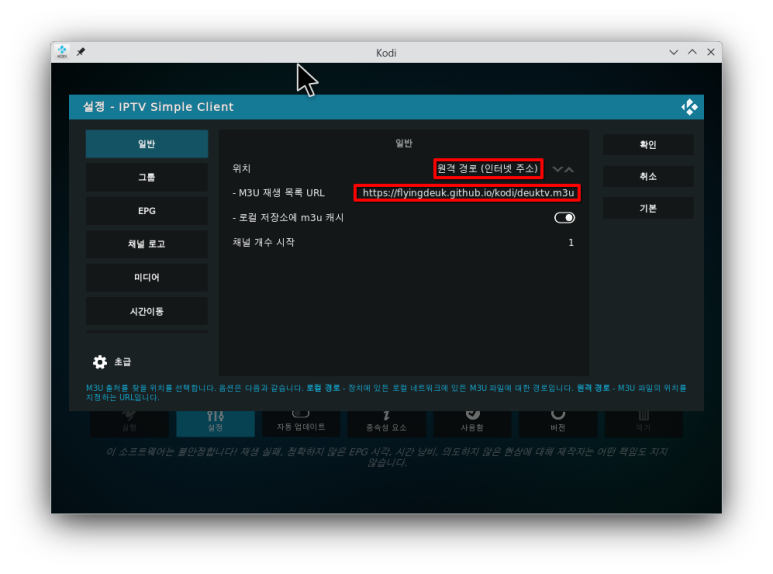Image resolution: width=773 pixels, height=574 pixels.
Task: Maximize the Kodi window
Action: point(692,52)
